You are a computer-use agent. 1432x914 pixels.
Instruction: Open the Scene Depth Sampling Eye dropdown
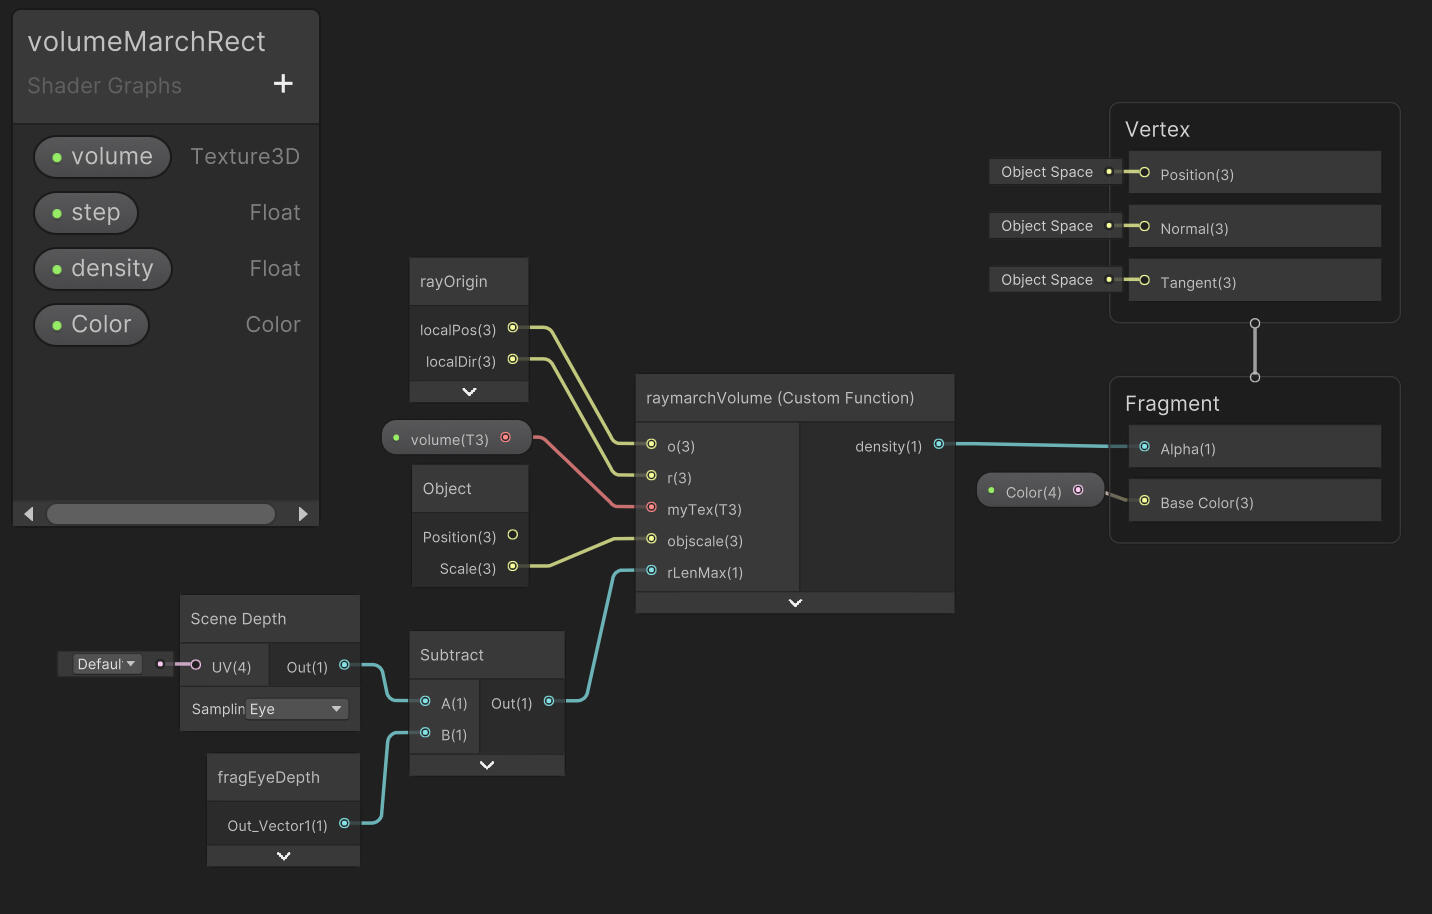(x=297, y=709)
